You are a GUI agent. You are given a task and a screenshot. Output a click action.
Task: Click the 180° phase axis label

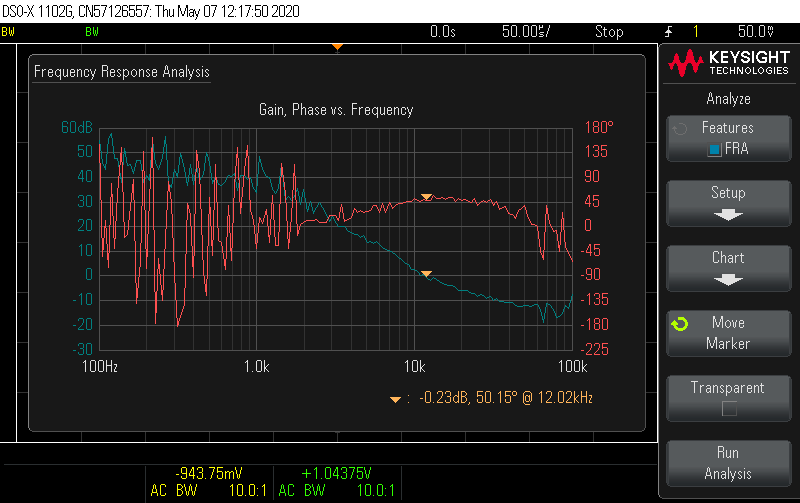pyautogui.click(x=598, y=127)
